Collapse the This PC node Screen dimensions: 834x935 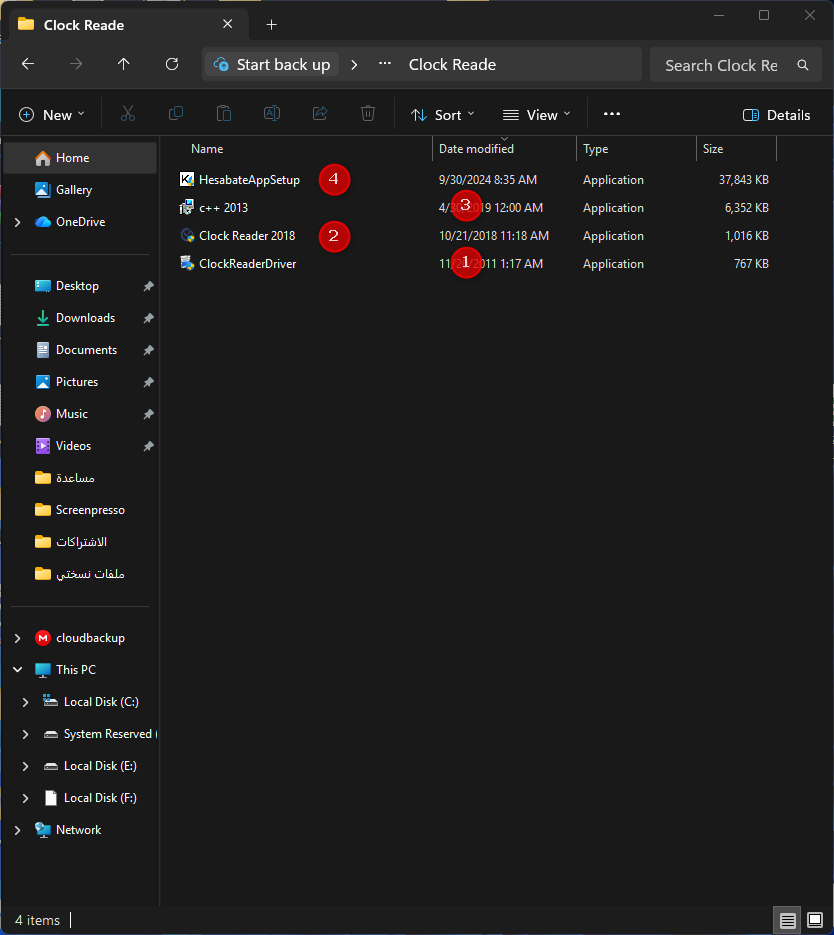point(17,670)
